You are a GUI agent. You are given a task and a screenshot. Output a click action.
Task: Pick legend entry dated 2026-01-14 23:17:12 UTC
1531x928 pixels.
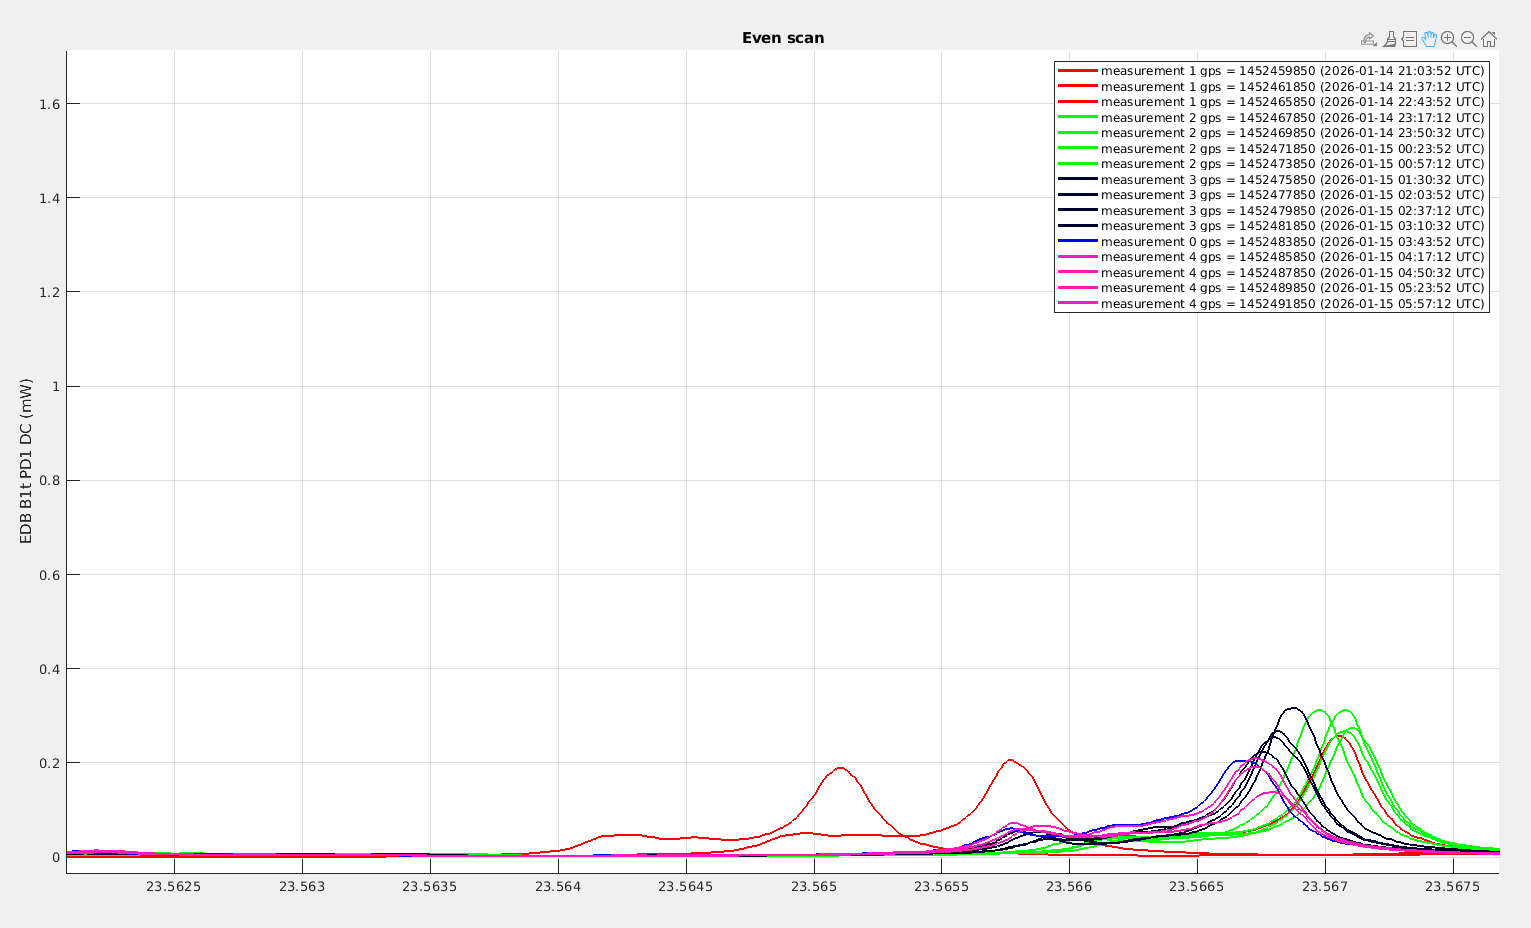pos(1292,118)
